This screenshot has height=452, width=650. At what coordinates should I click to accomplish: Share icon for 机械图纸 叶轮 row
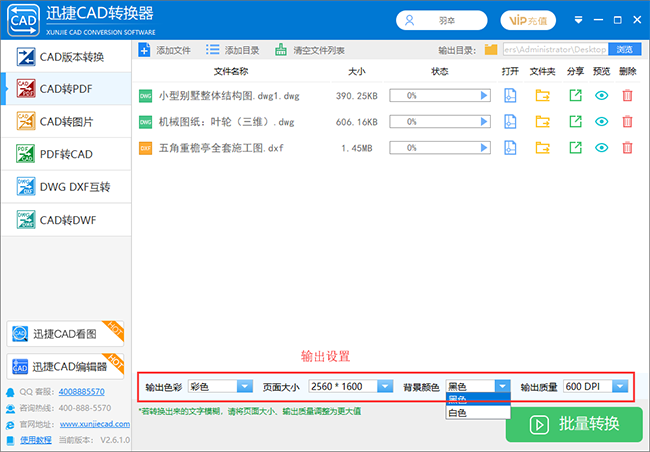[x=575, y=122]
